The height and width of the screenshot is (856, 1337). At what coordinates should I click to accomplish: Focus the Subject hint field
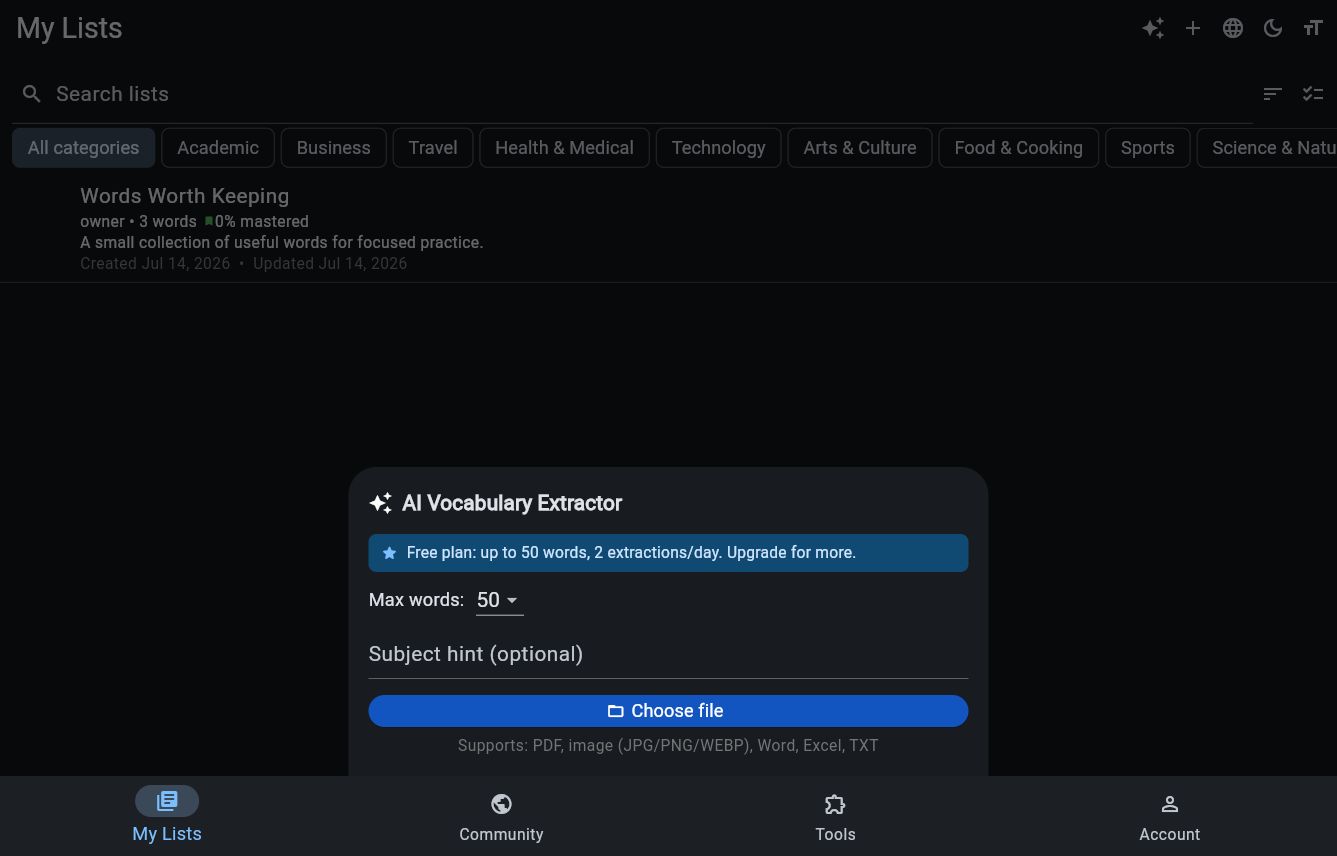pos(668,654)
